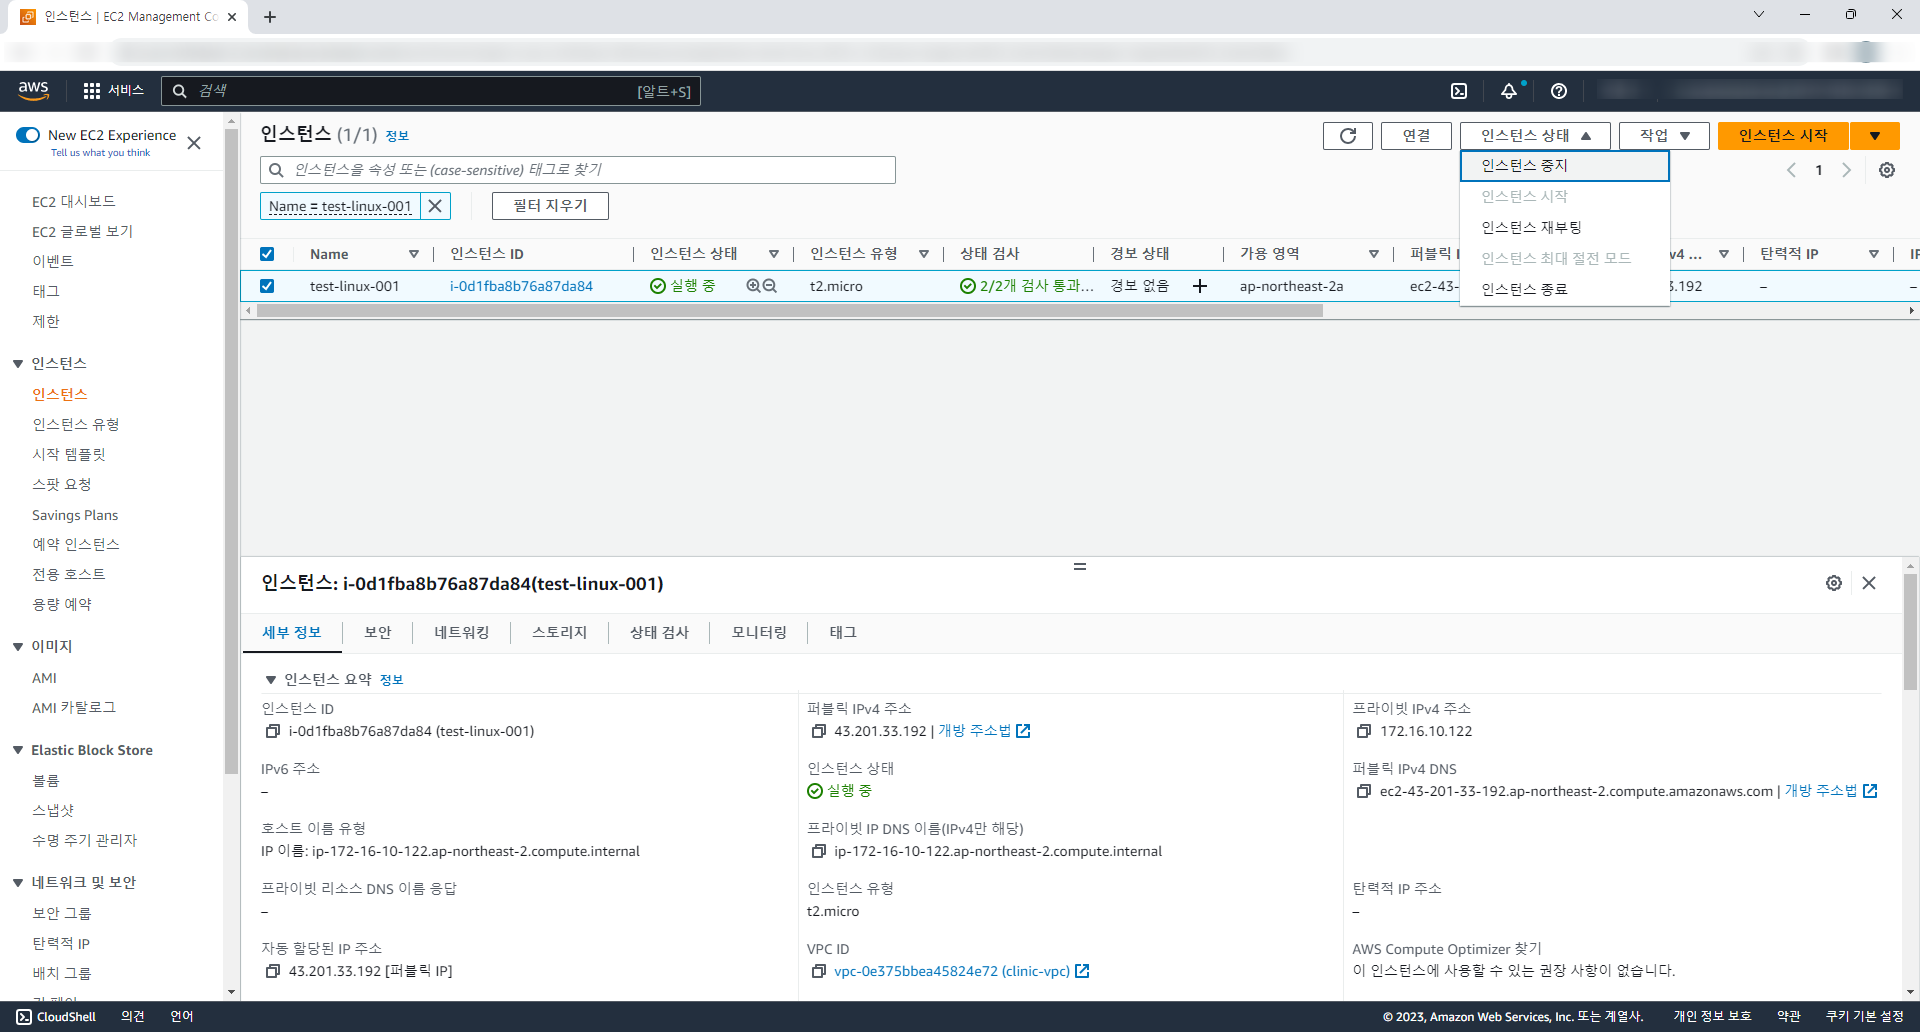The image size is (1920, 1032).
Task: Open the services grid menu icon
Action: 92,91
